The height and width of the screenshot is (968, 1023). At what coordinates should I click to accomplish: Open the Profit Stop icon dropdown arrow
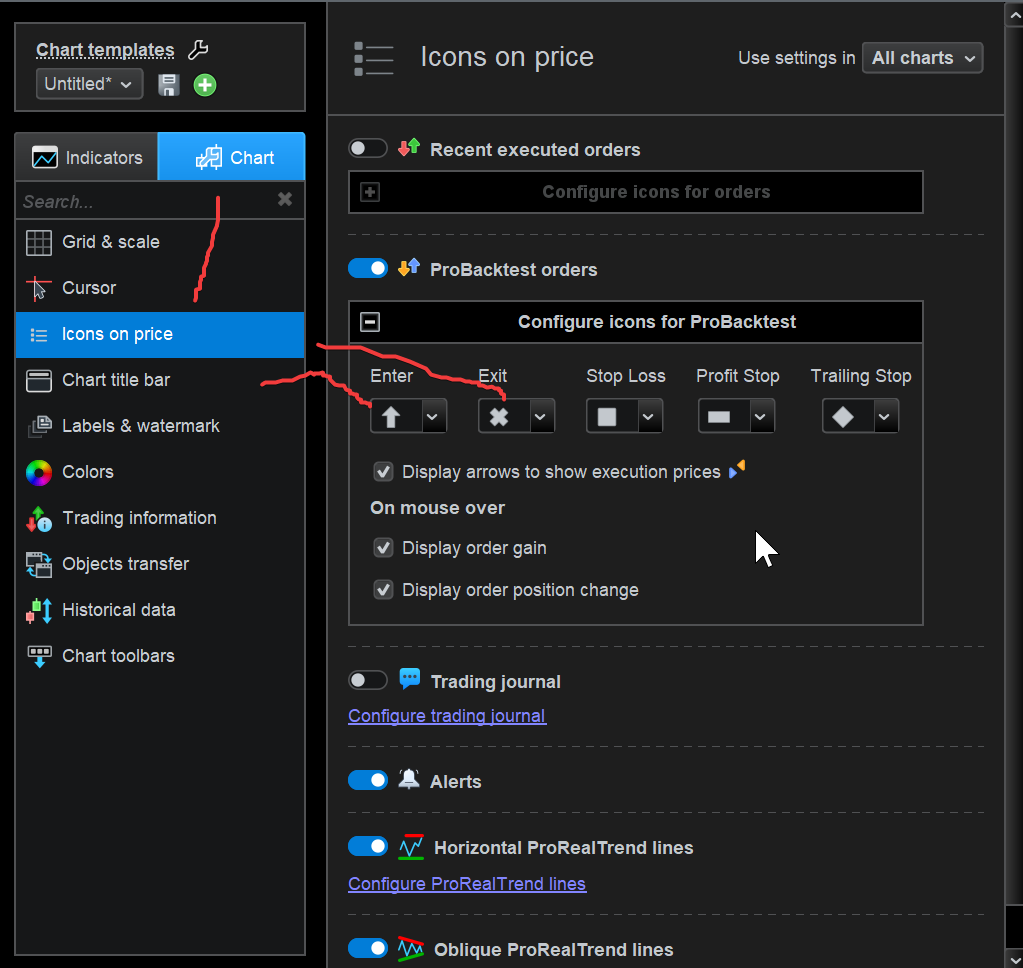pyautogui.click(x=761, y=417)
